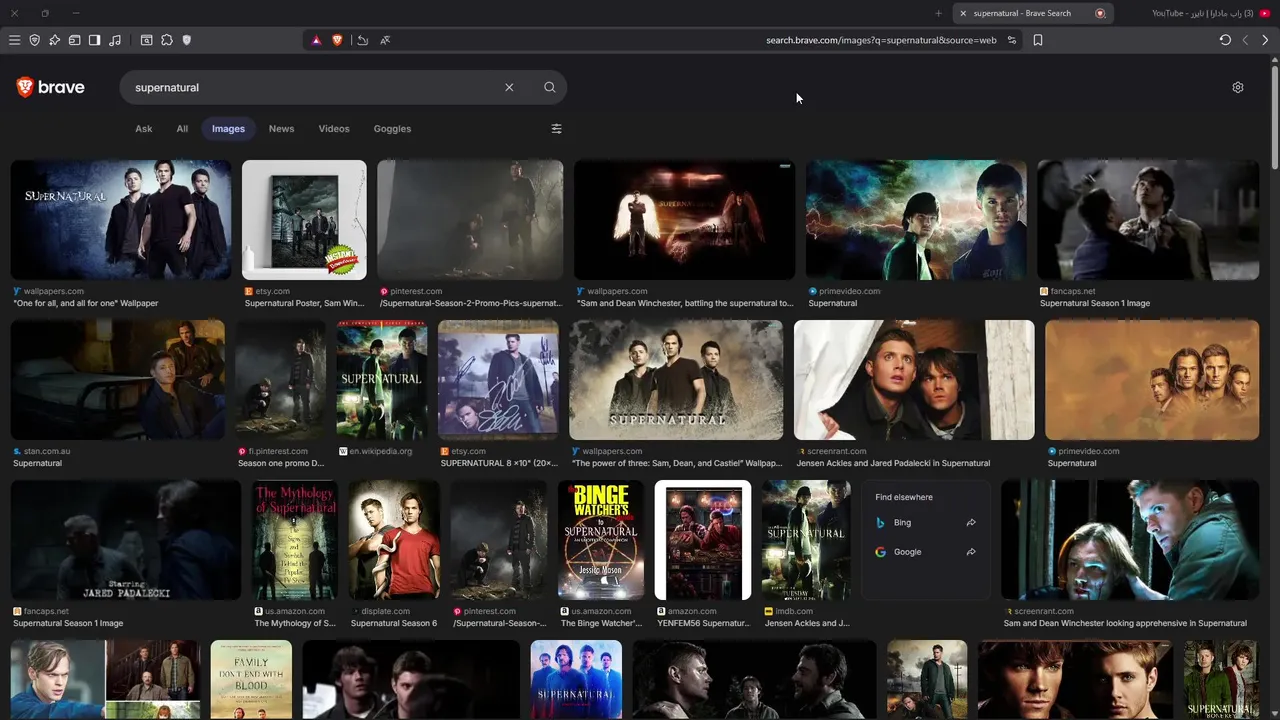Toggle the browser sidebar panel icon
This screenshot has width=1280, height=720.
(x=94, y=40)
